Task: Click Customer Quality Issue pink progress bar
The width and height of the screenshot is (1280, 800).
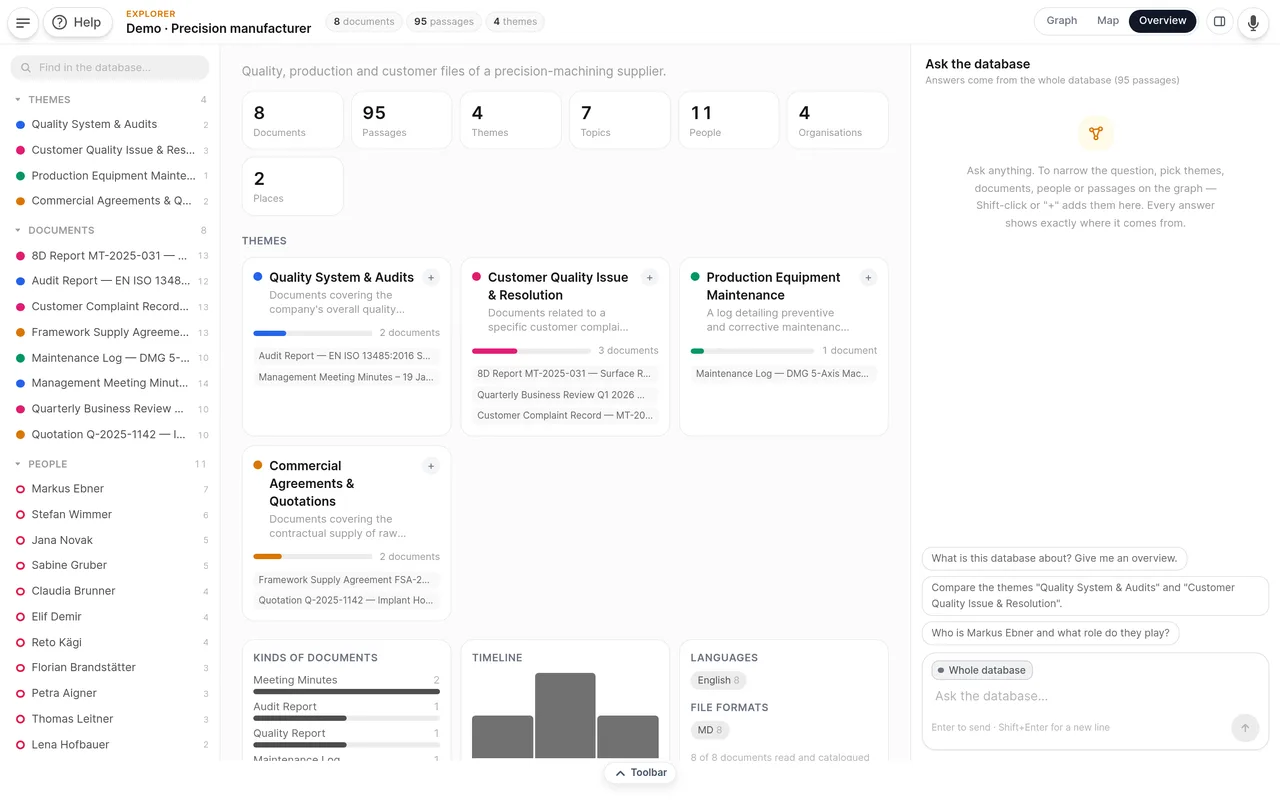Action: (532, 351)
